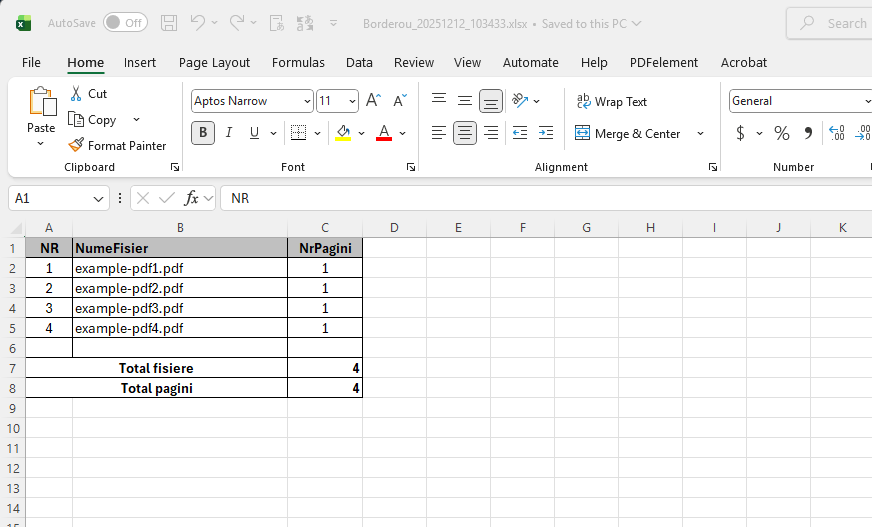
Task: Open Alignment settings dialog launcher
Action: point(712,167)
